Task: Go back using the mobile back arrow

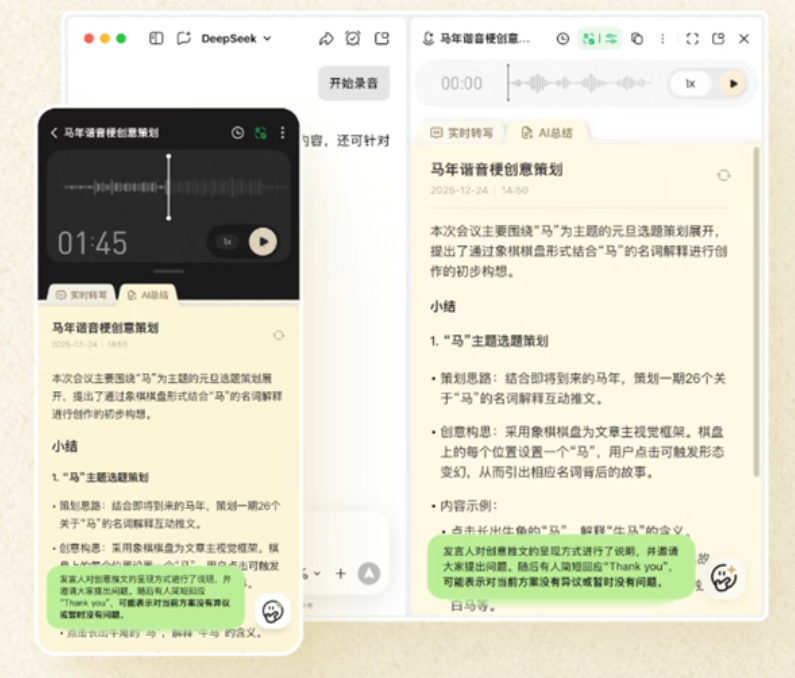Action: coord(54,133)
